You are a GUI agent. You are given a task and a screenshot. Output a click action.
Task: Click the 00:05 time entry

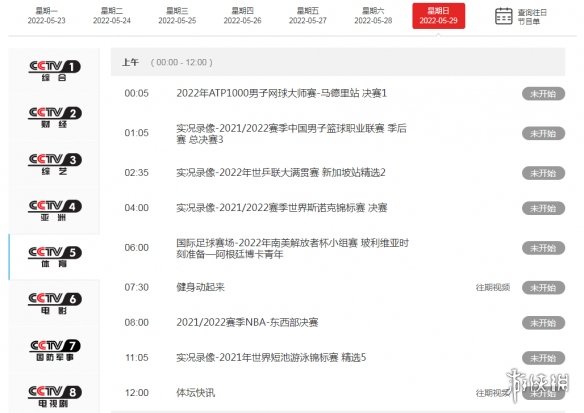[x=137, y=93]
